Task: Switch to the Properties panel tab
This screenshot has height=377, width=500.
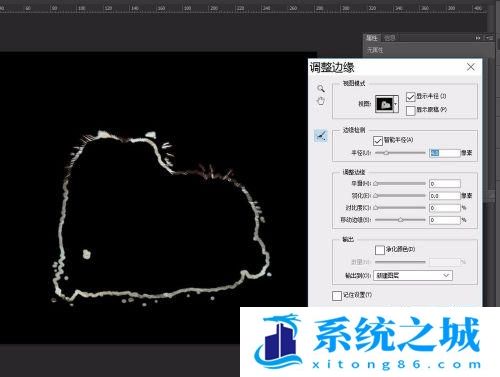Action: (x=372, y=38)
